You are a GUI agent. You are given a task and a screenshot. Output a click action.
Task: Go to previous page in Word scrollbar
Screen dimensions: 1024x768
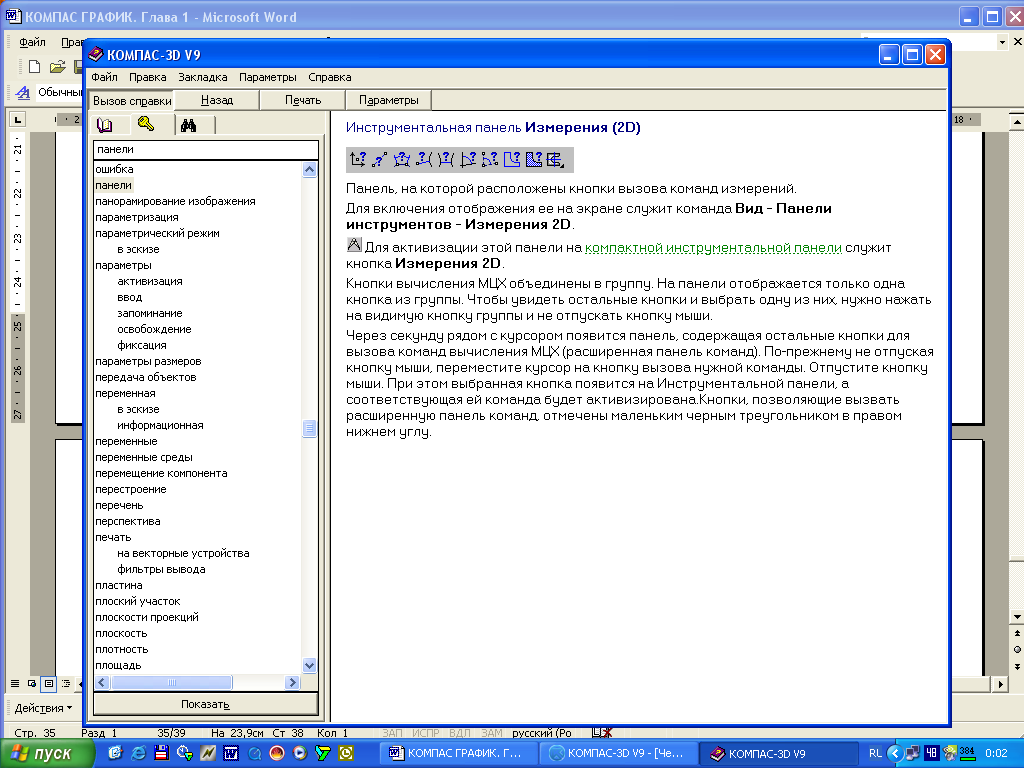coord(1017,633)
